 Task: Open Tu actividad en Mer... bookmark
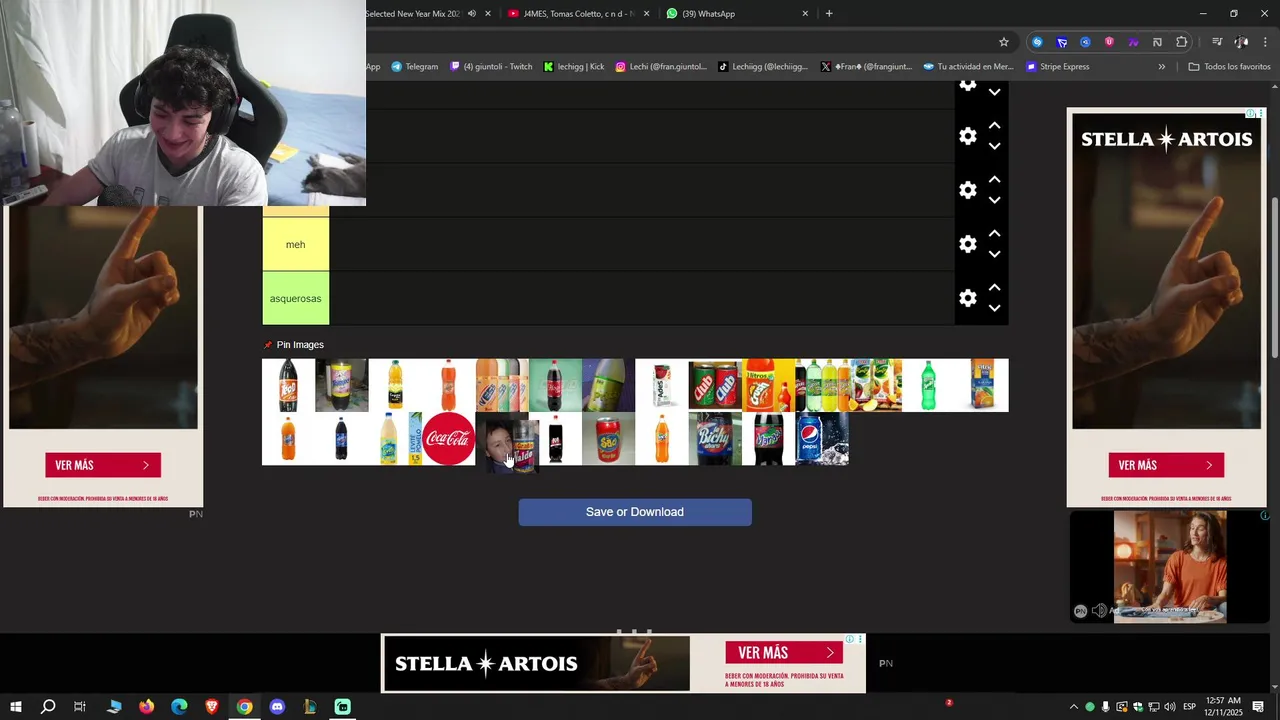(968, 67)
